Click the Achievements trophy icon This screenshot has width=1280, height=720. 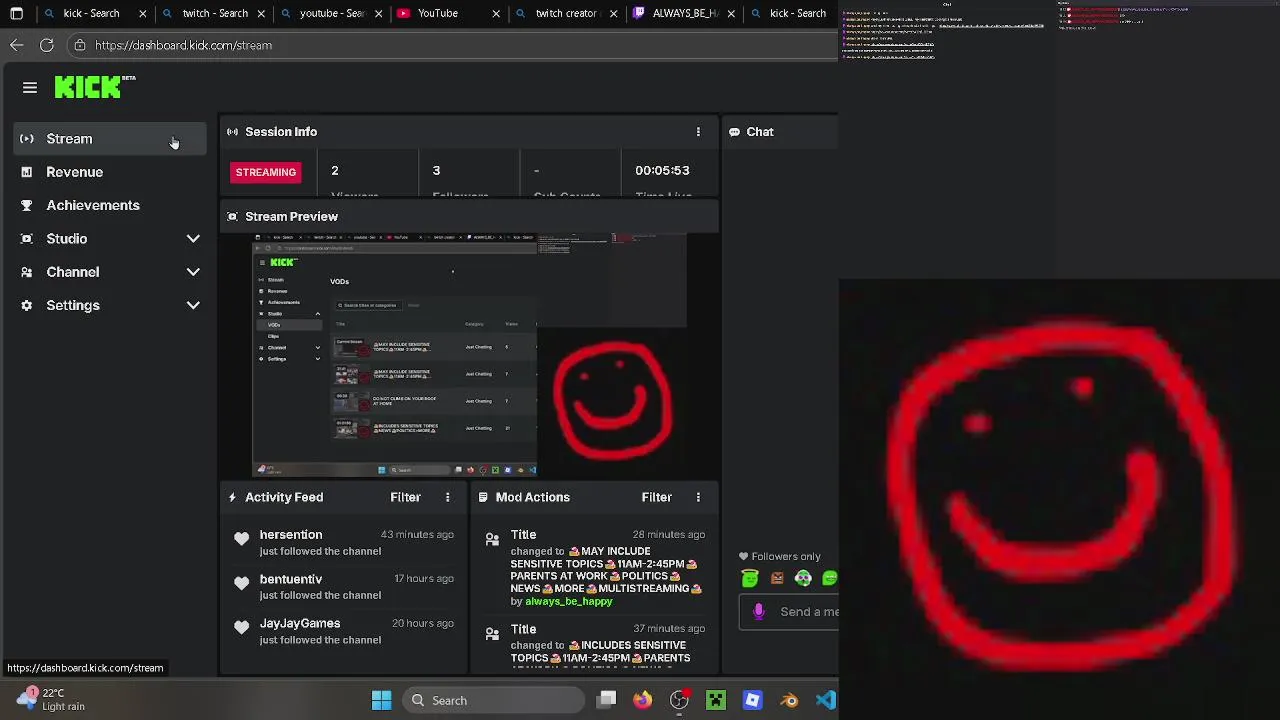27,205
